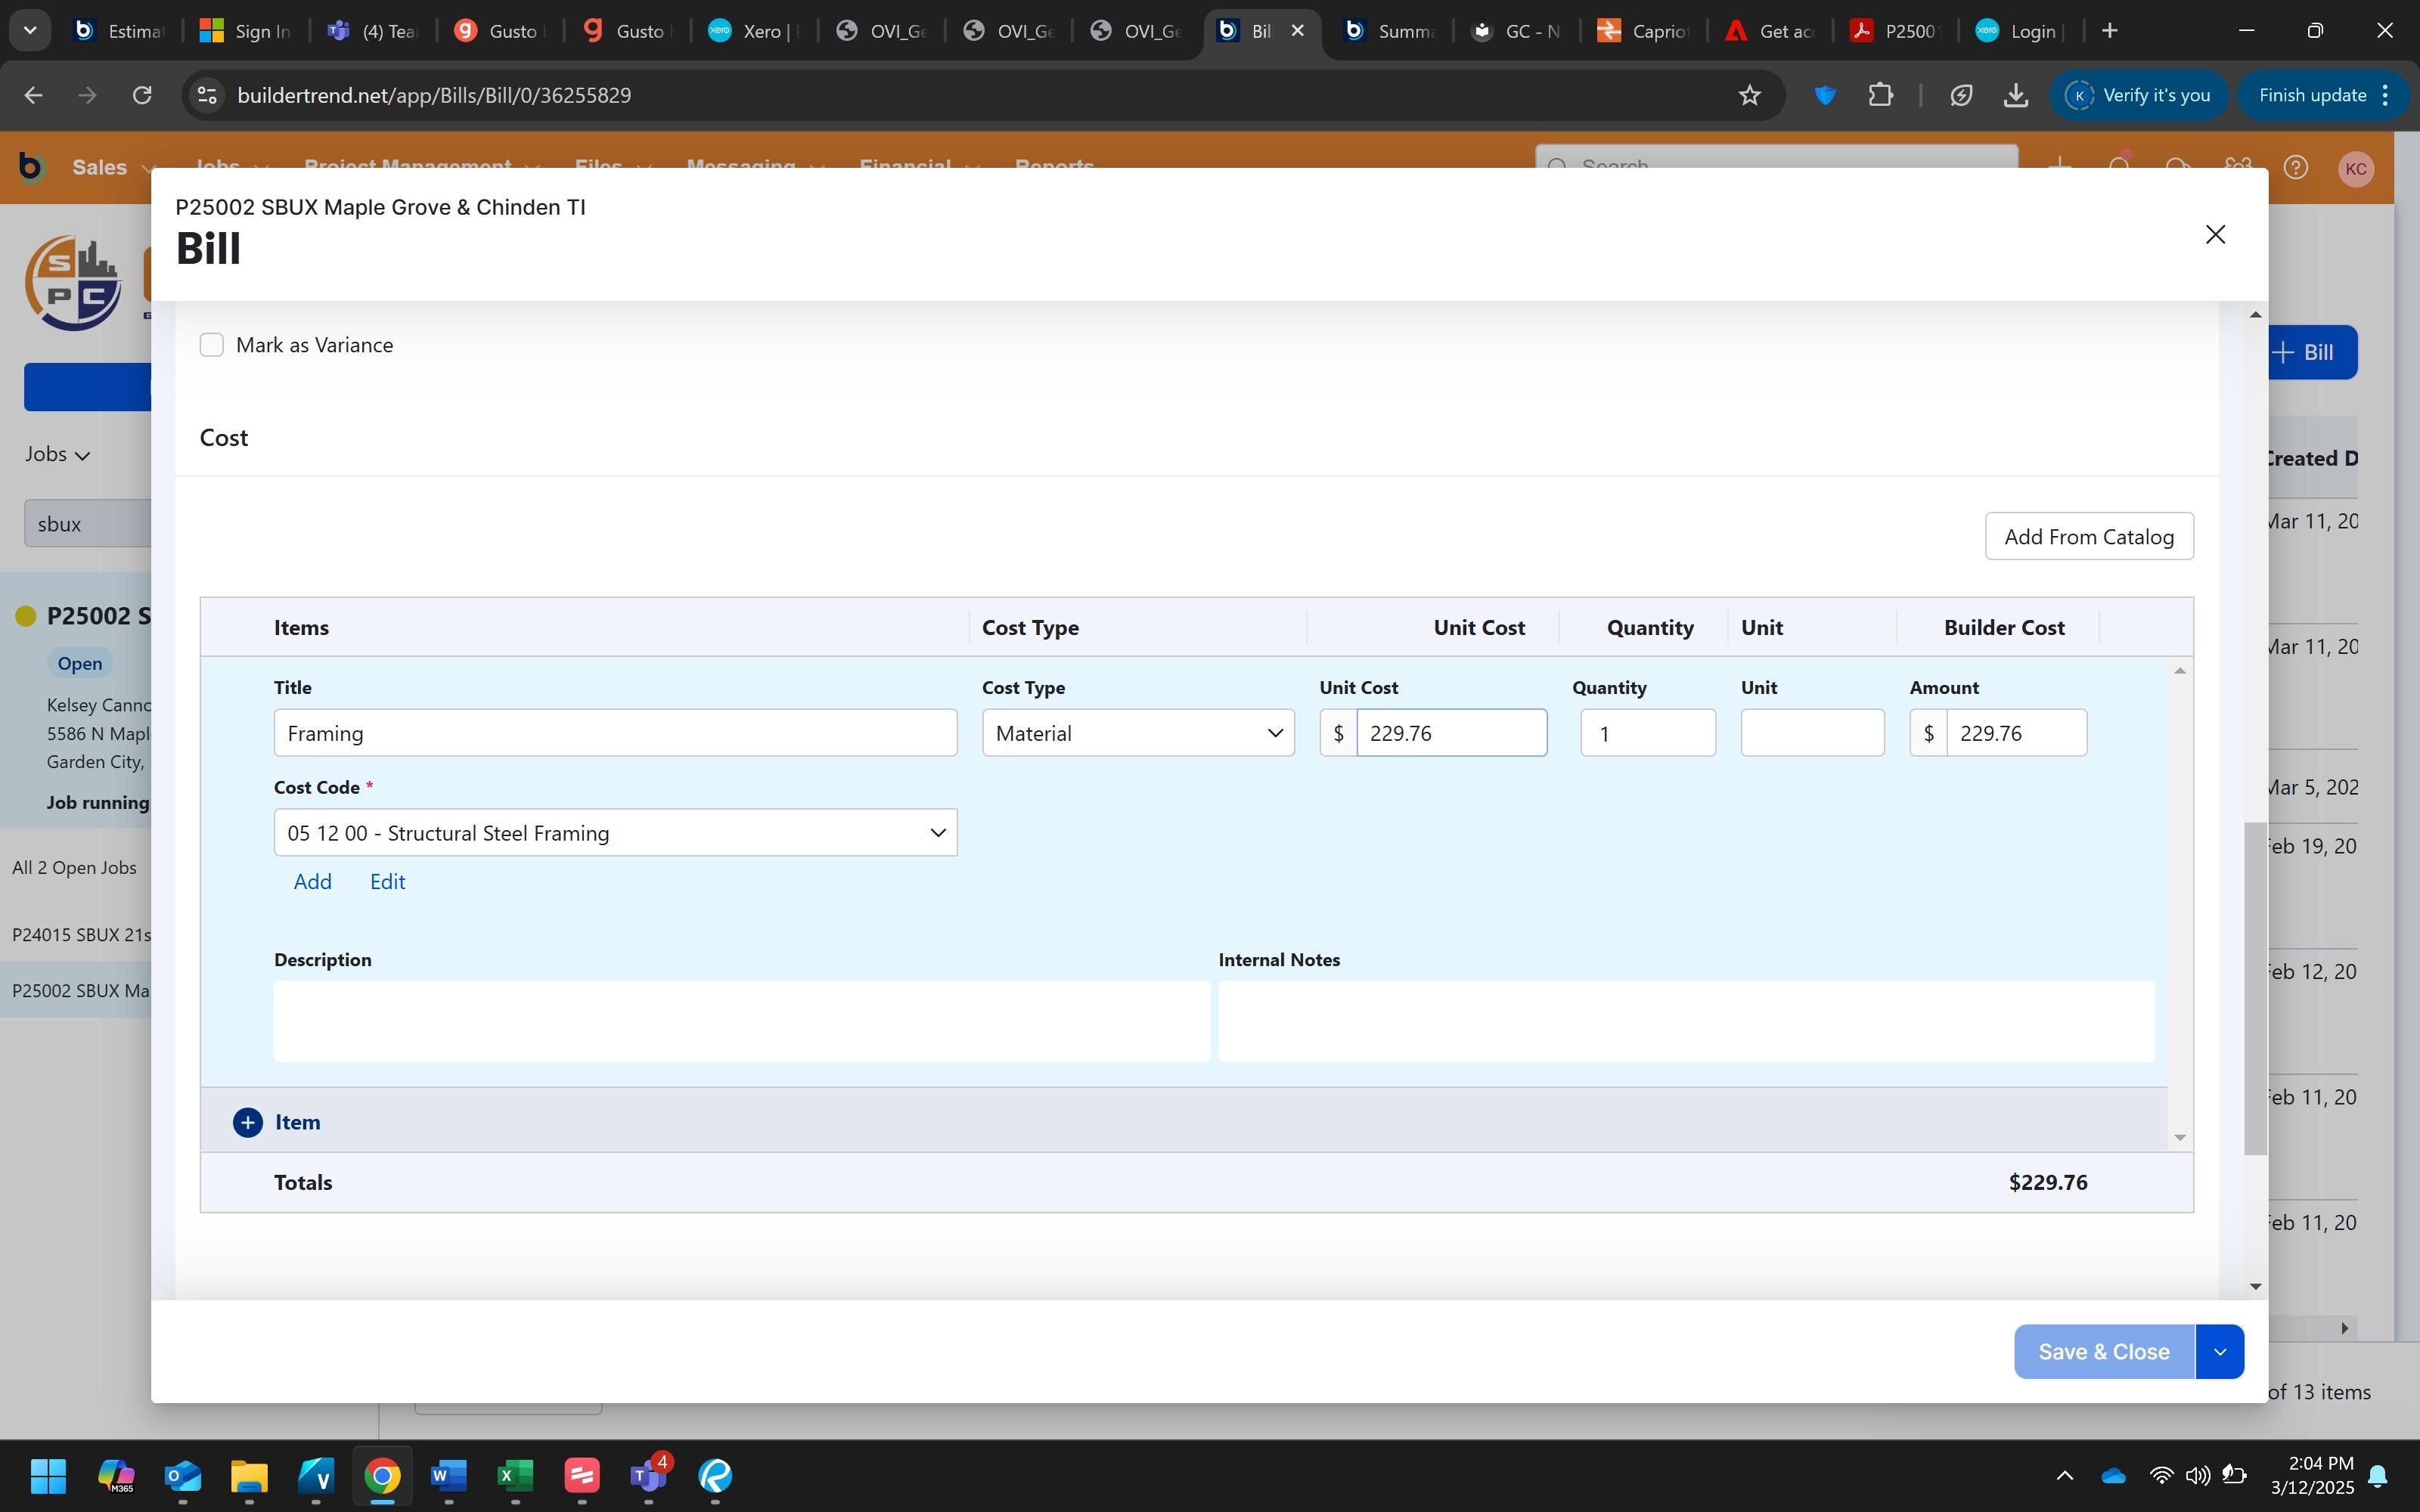Open the Cost Type Material dropdown
2420x1512 pixels.
(x=1137, y=733)
